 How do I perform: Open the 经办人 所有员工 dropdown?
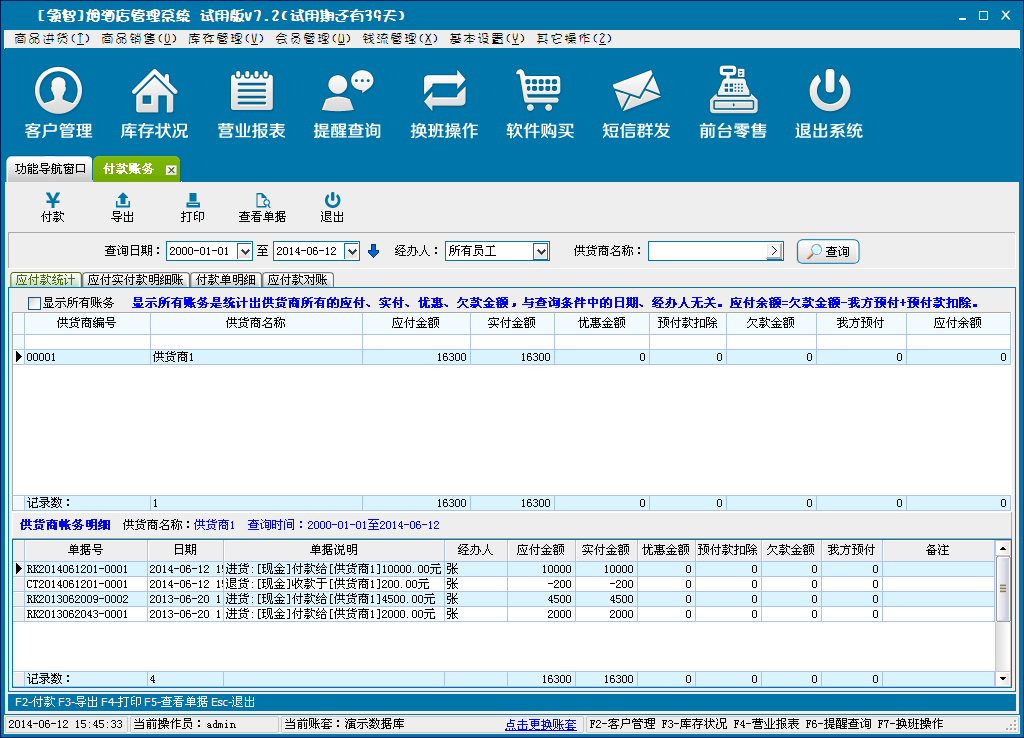tap(540, 251)
